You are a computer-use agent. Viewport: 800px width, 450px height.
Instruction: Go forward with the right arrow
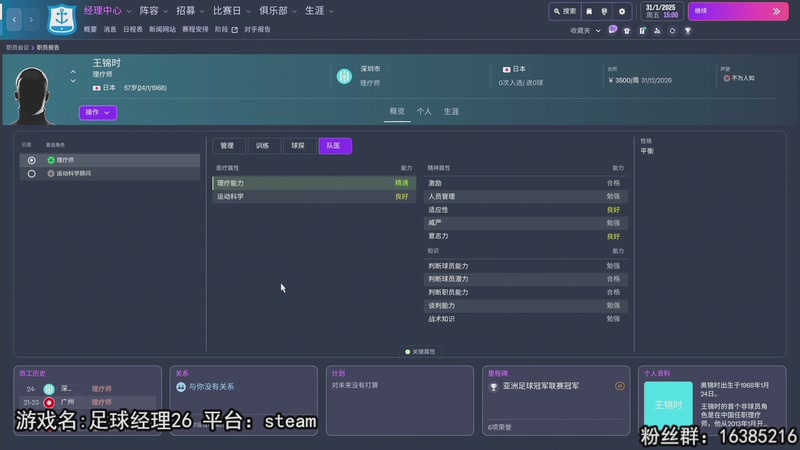point(31,19)
